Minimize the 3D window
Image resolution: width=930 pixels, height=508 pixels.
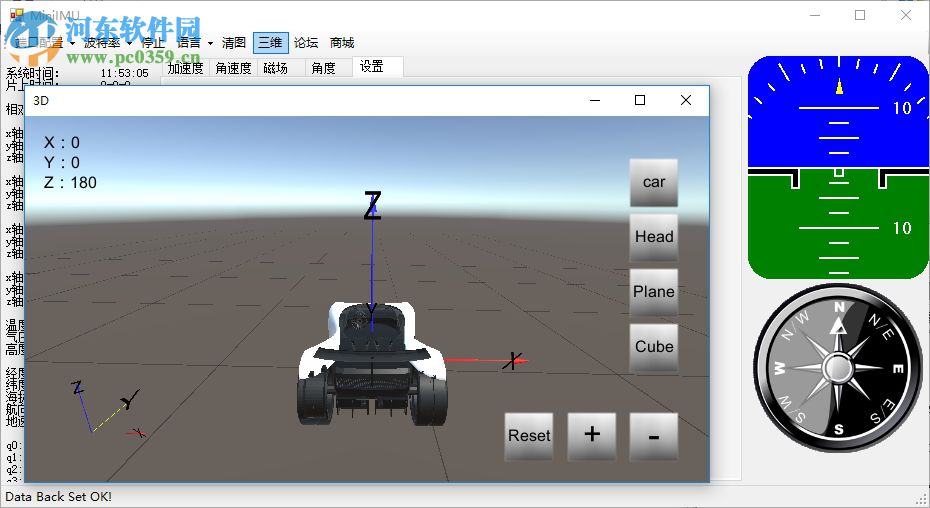(595, 100)
